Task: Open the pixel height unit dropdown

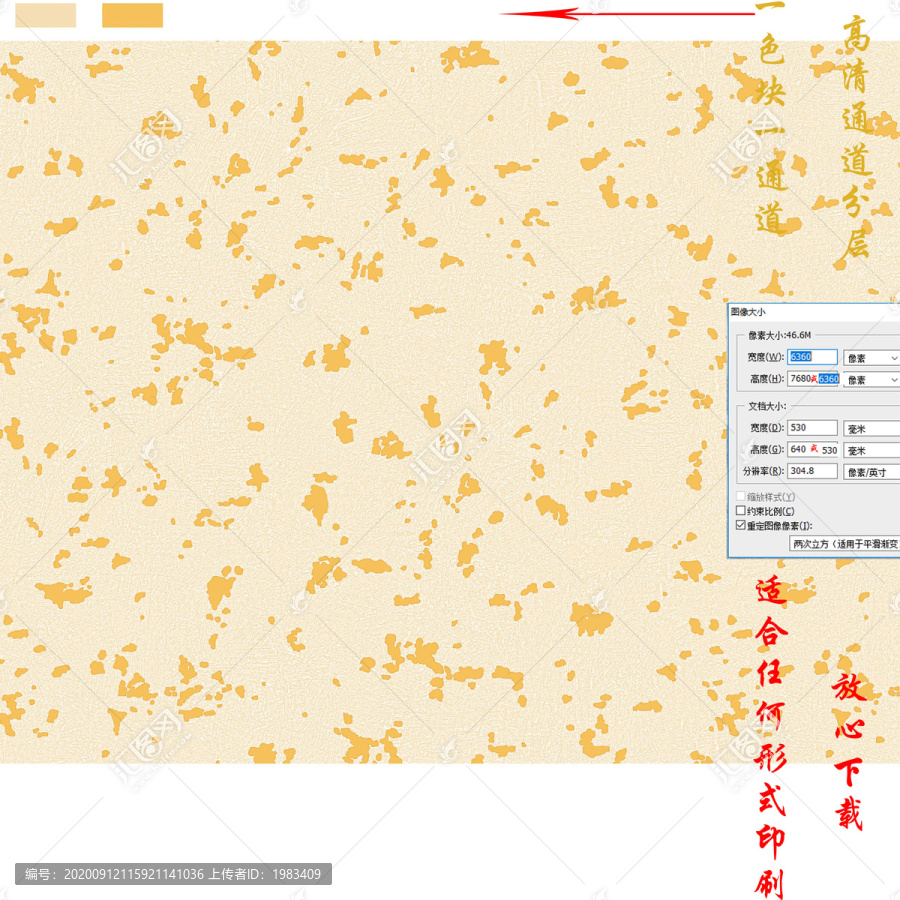Action: pyautogui.click(x=871, y=380)
